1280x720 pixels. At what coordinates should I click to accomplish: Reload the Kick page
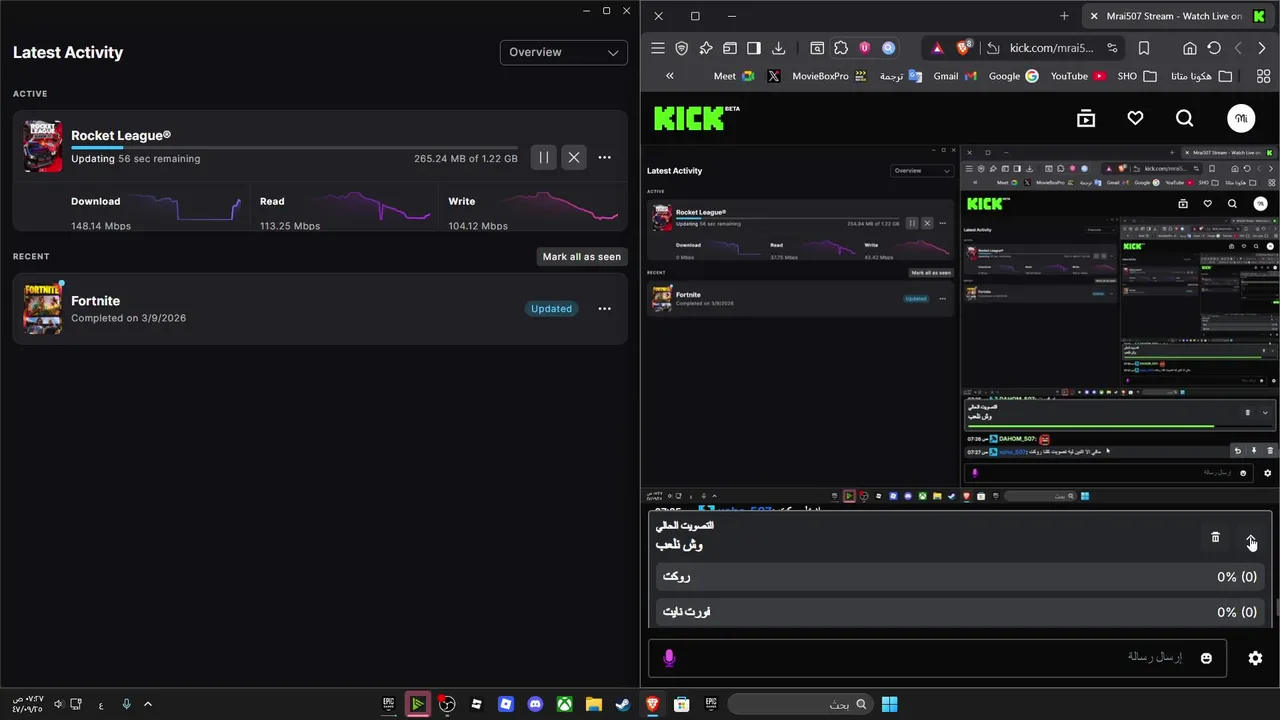1214,48
